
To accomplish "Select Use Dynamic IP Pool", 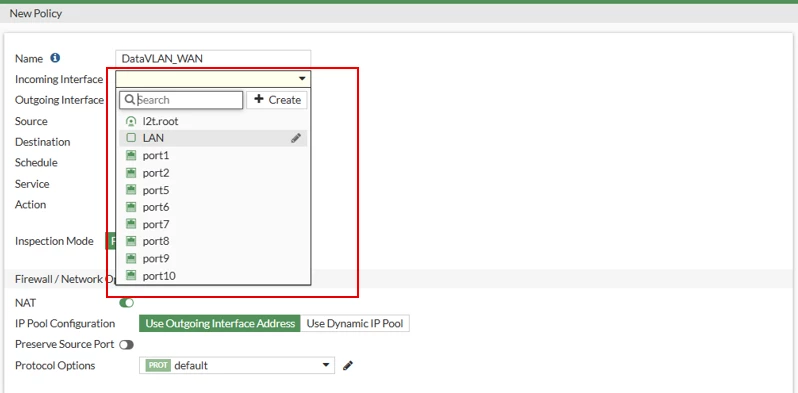I will point(355,323).
